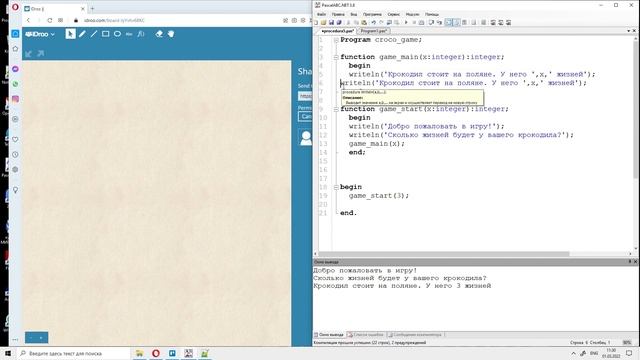Select the hand pan tool in IDroo
Screen dimensions: 640x360
click(x=171, y=34)
